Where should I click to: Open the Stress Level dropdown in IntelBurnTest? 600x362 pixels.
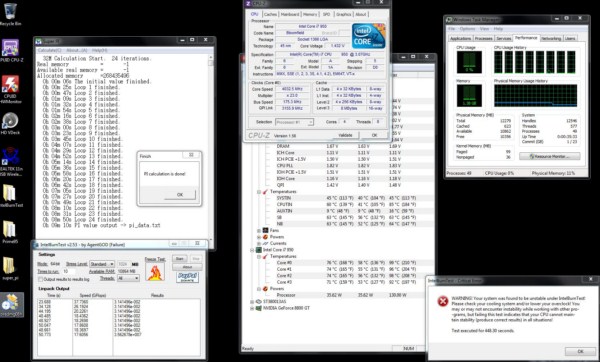coord(101,264)
